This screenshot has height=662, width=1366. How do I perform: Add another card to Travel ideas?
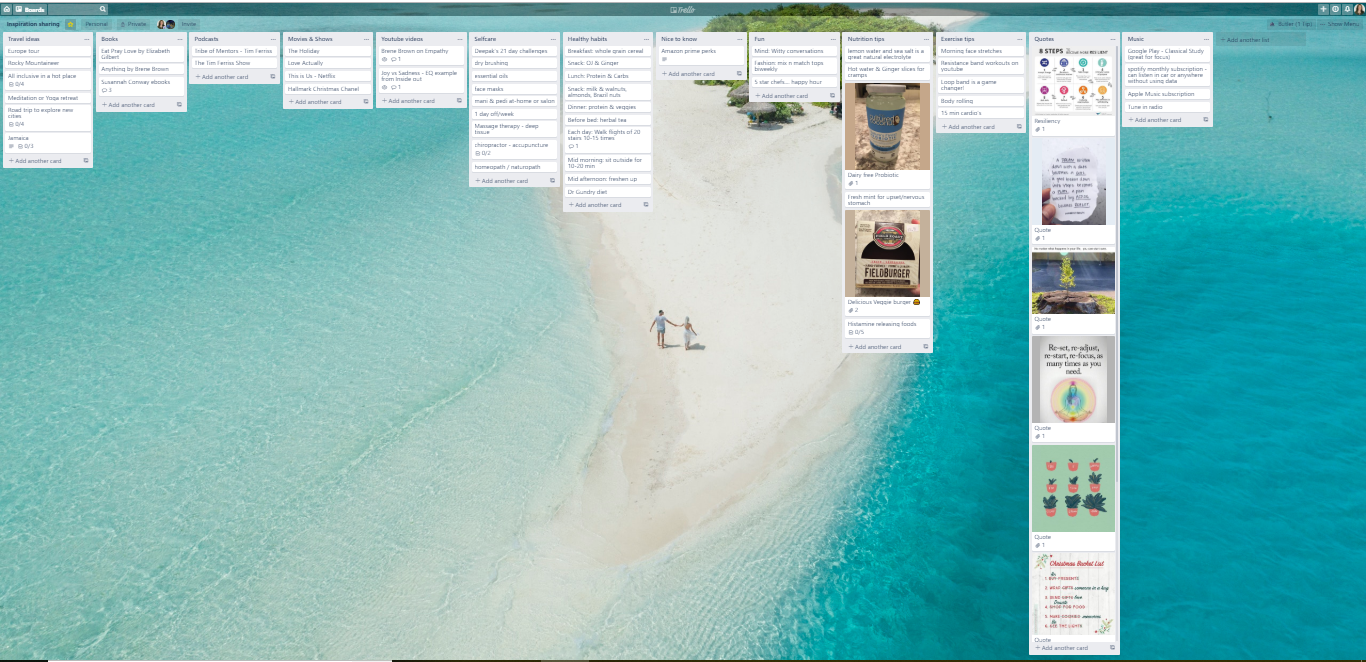[x=38, y=161]
